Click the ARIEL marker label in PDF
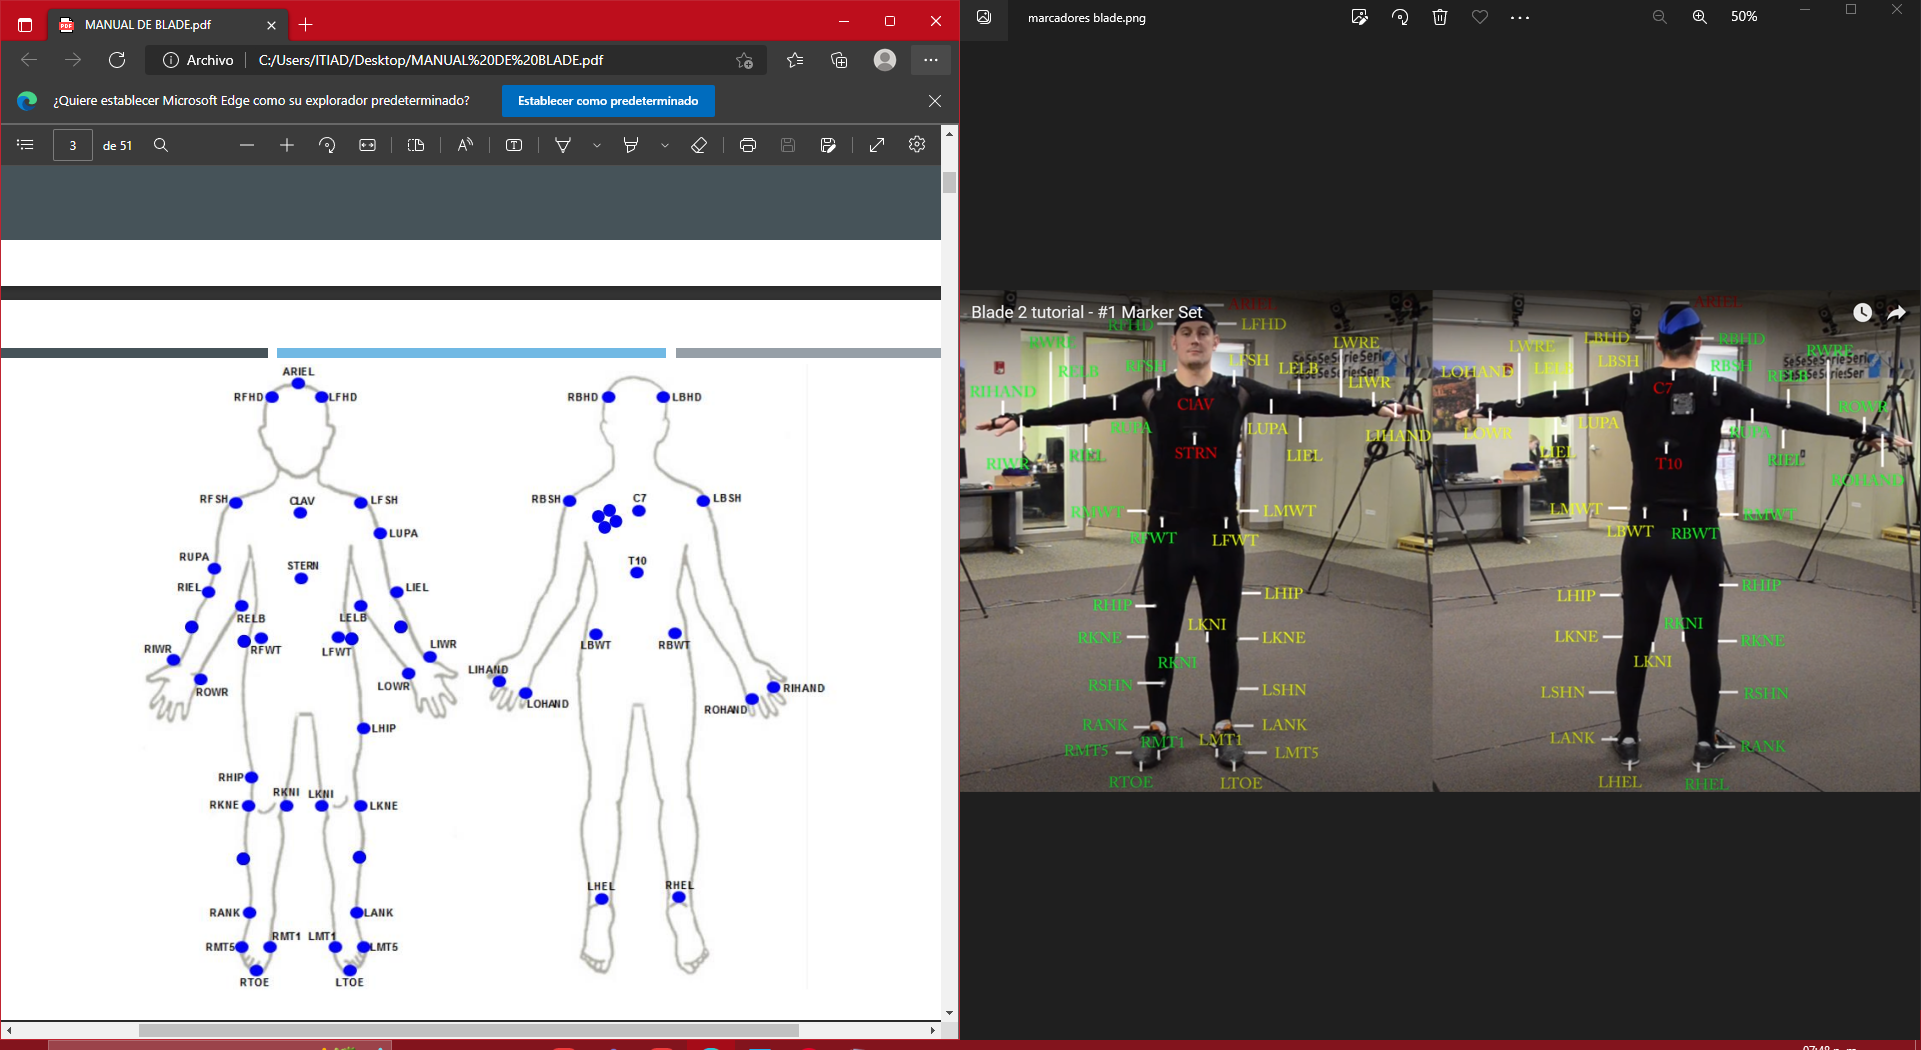The height and width of the screenshot is (1050, 1921). 298,372
